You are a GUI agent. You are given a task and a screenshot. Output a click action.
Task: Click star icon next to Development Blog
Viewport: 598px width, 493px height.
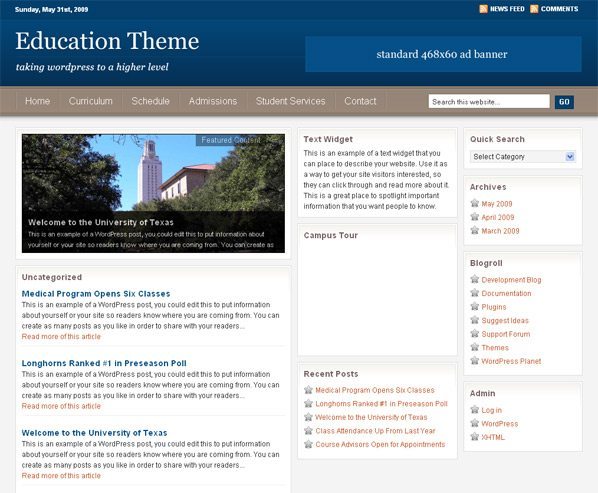[474, 279]
